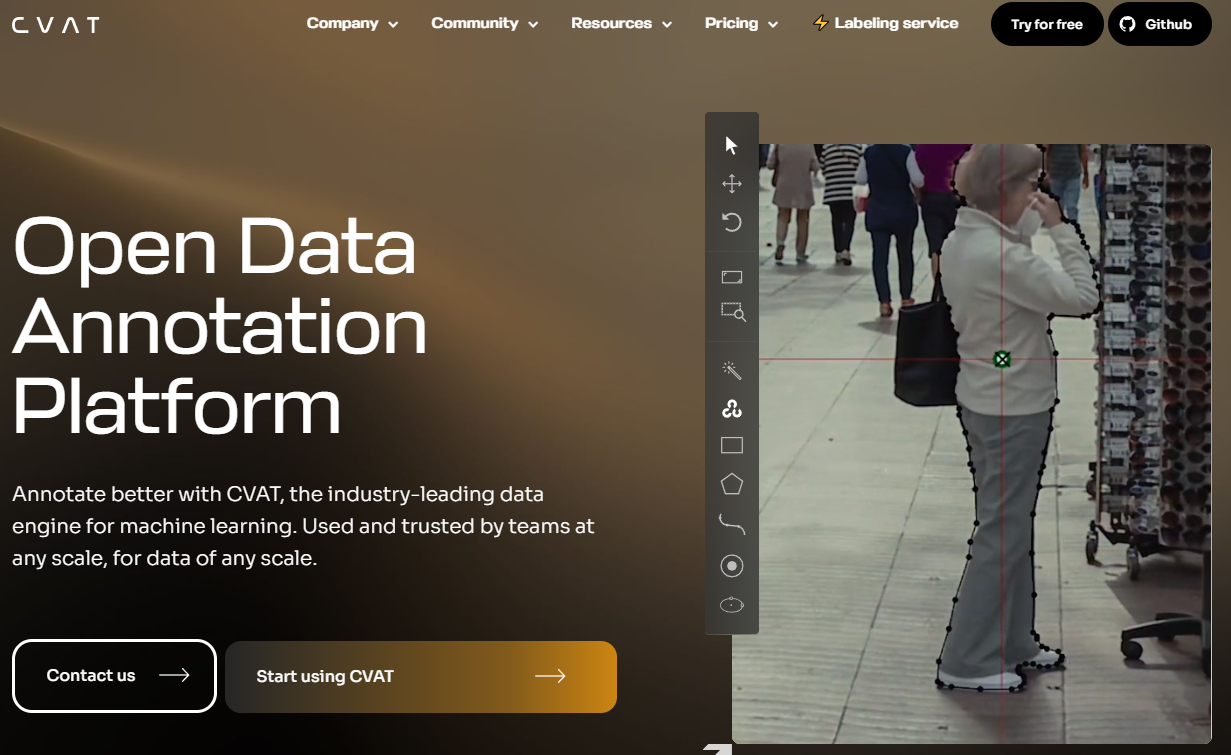
Task: Select the draw ellipse tool
Action: click(732, 605)
